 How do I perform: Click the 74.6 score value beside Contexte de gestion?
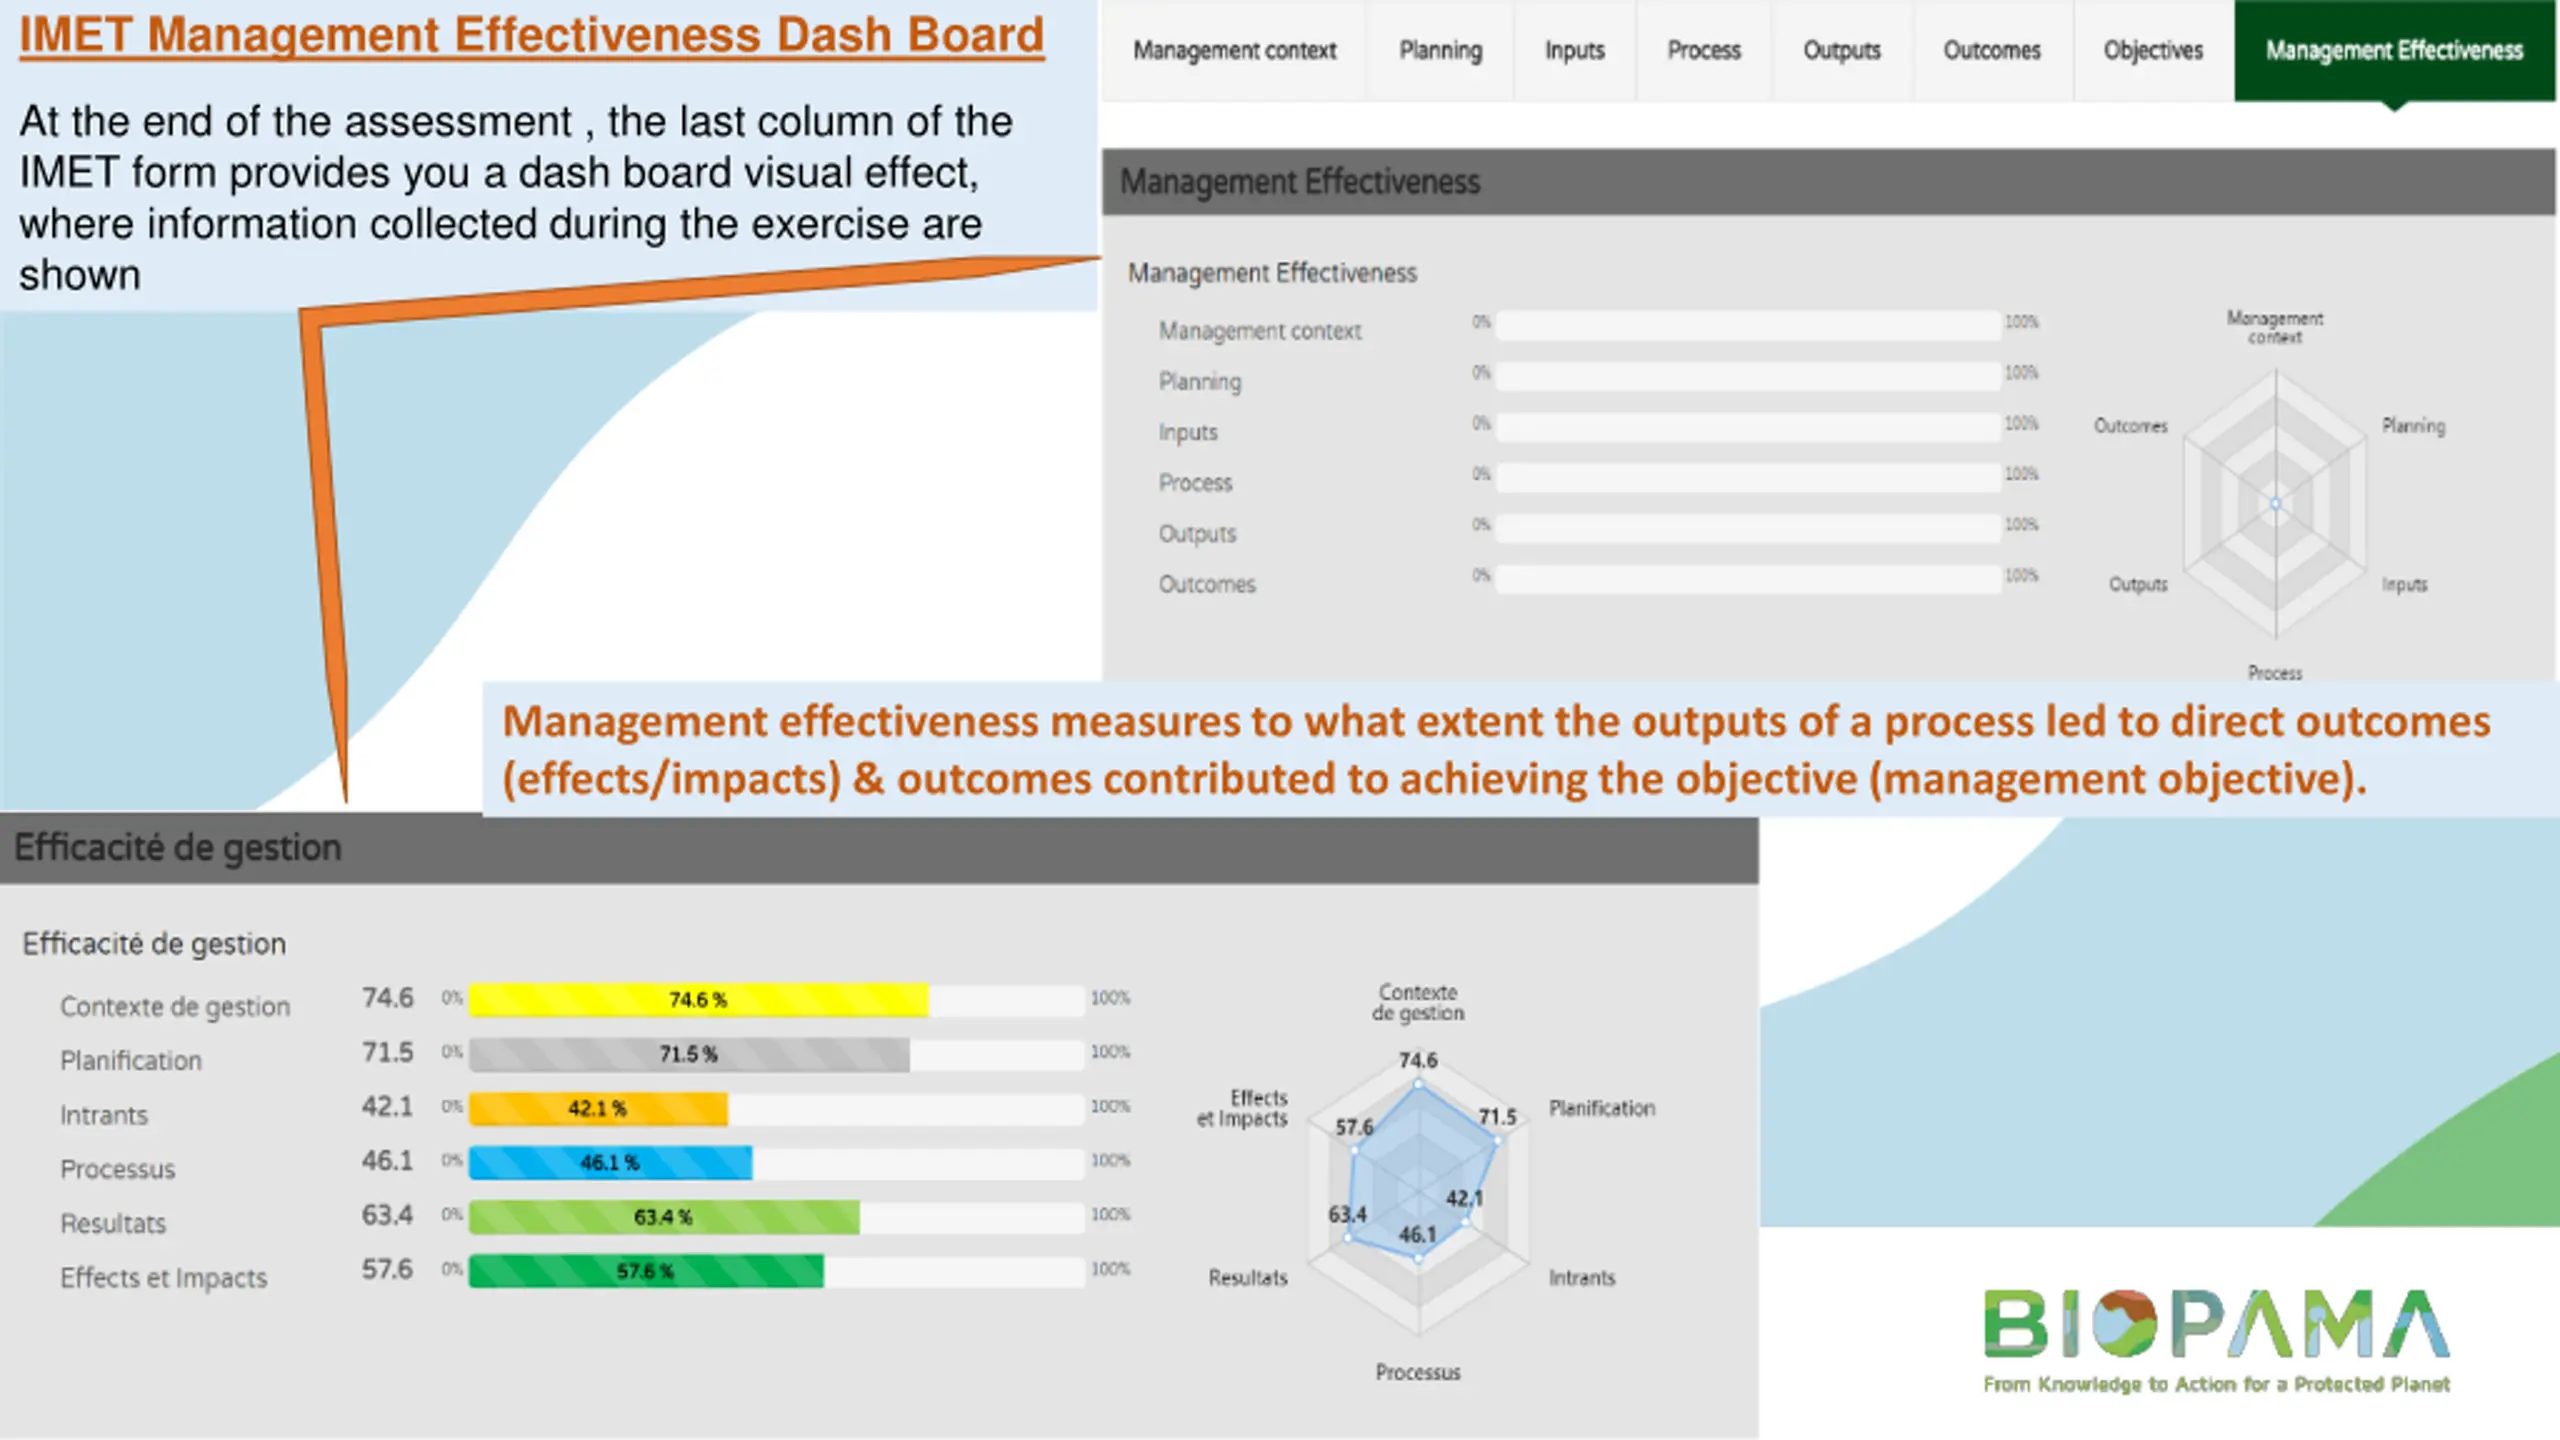click(387, 998)
